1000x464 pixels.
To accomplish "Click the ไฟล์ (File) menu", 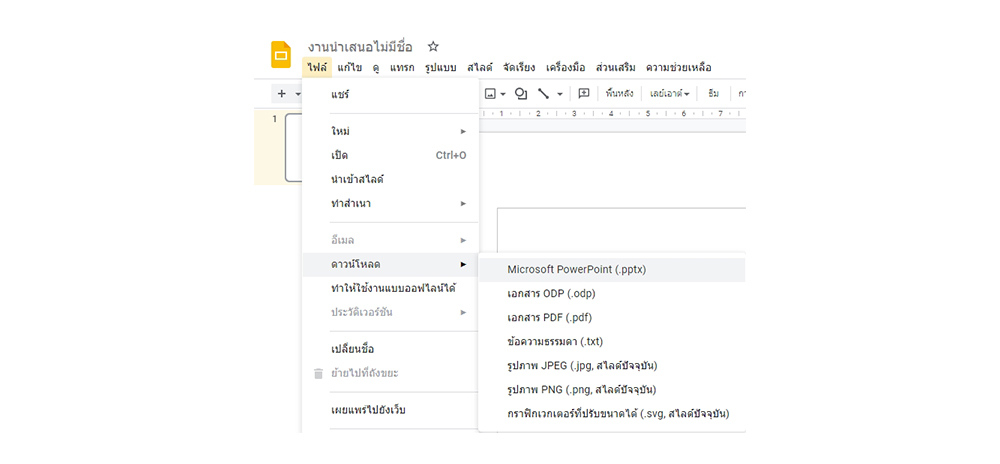I will 316,67.
